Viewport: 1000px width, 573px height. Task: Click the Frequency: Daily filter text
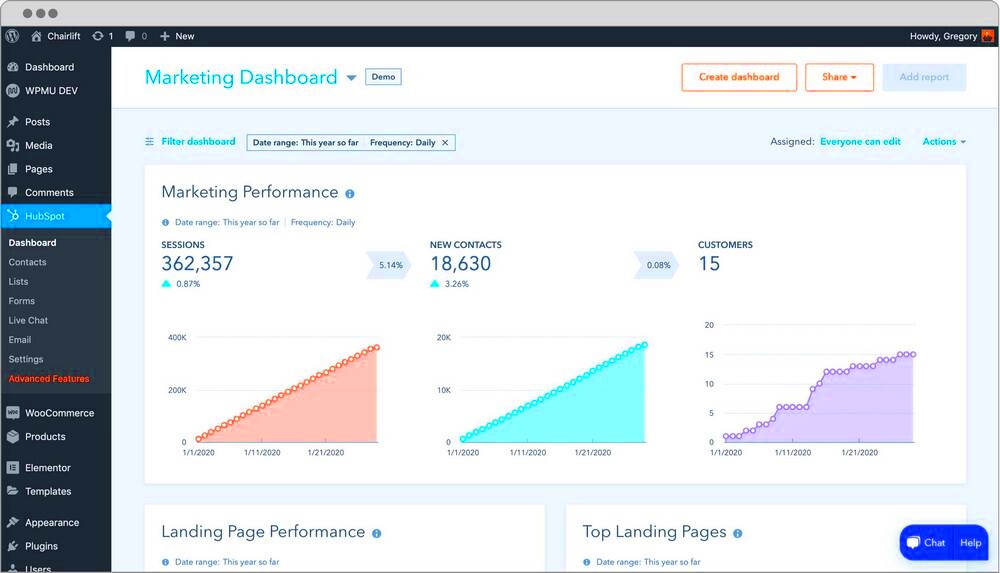coord(402,143)
